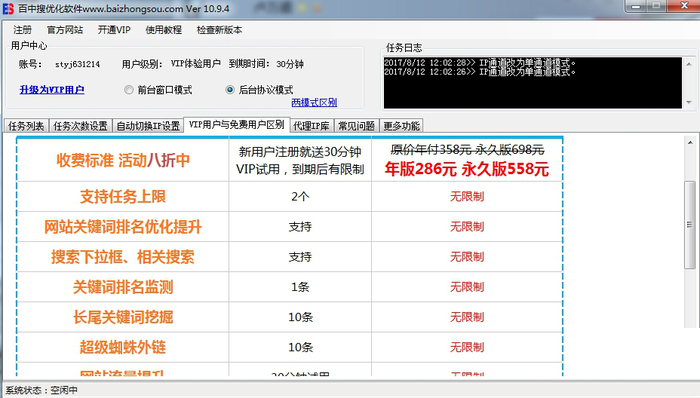This screenshot has height=398, width=700.
Task: Click the account name styj631214
Action: coord(78,64)
